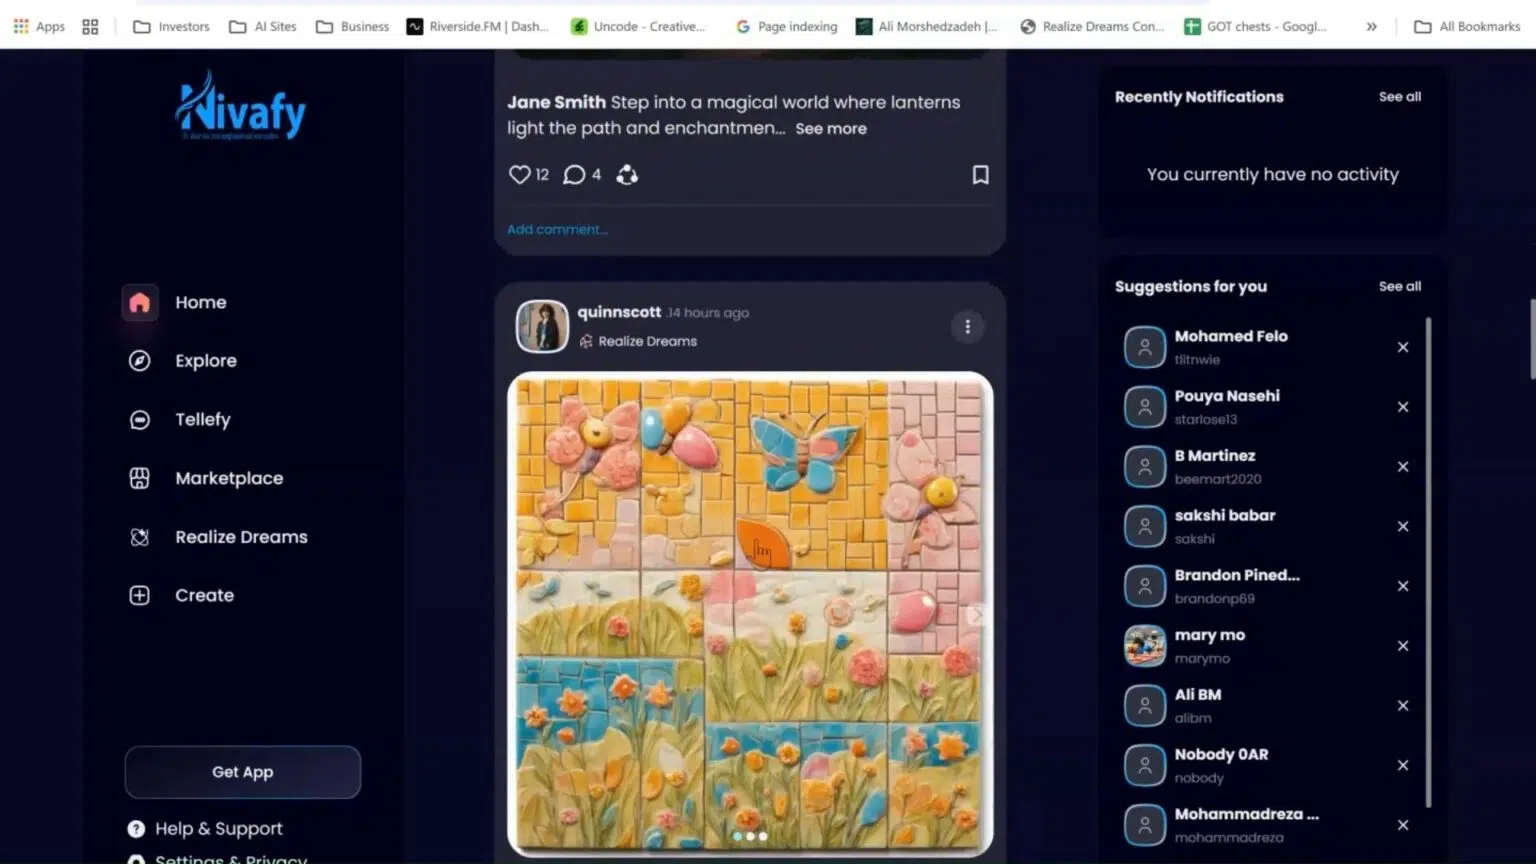1536x864 pixels.
Task: Open the Investors bookmark folder
Action: pos(171,26)
